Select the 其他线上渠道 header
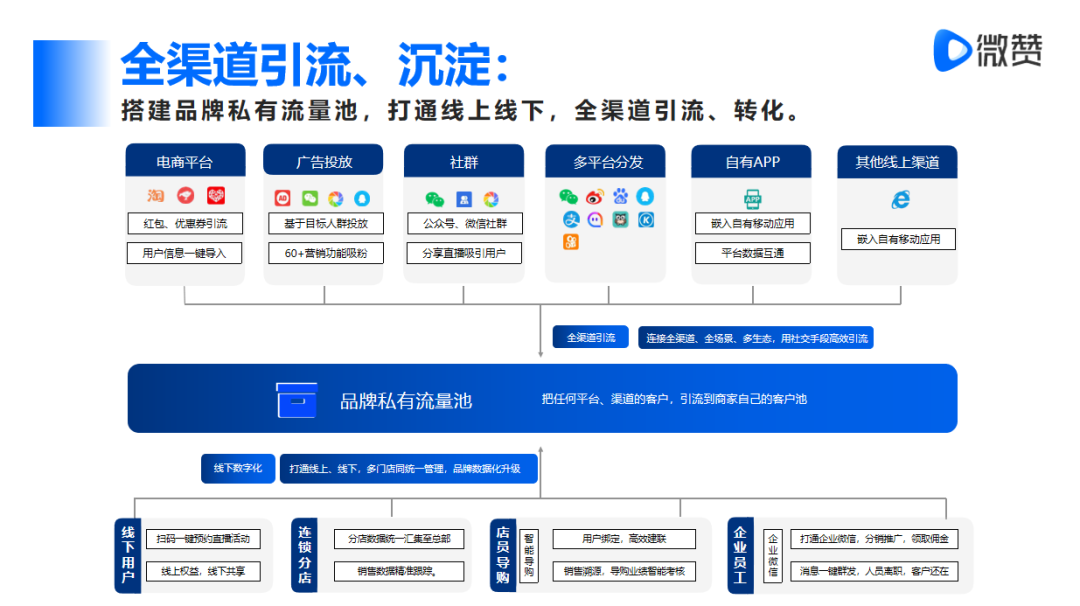Viewport: 1080px width, 606px height. 897,162
